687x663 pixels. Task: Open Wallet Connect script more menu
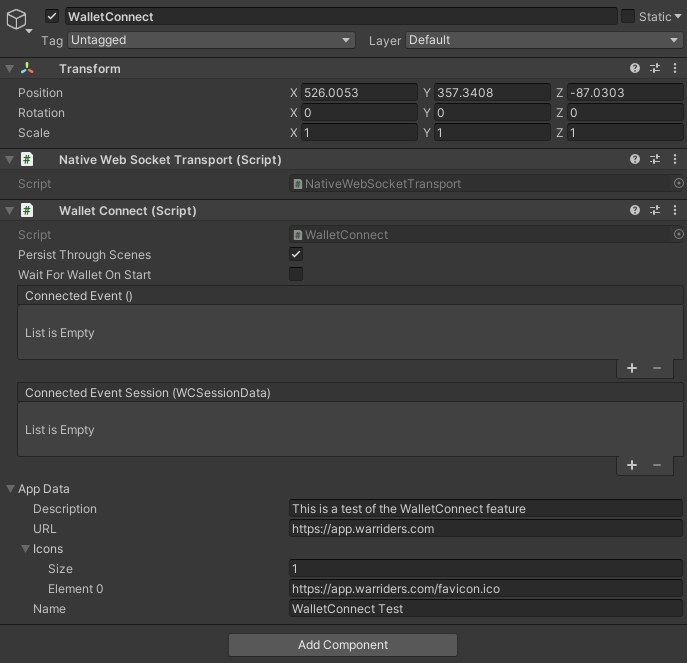click(675, 210)
